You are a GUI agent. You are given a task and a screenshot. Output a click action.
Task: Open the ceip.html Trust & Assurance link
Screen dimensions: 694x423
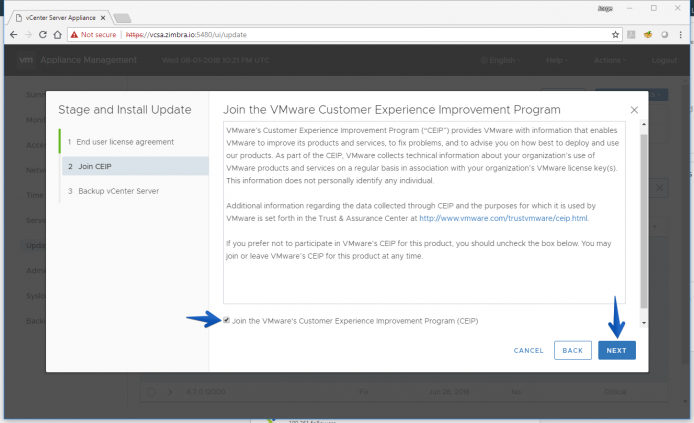click(503, 218)
